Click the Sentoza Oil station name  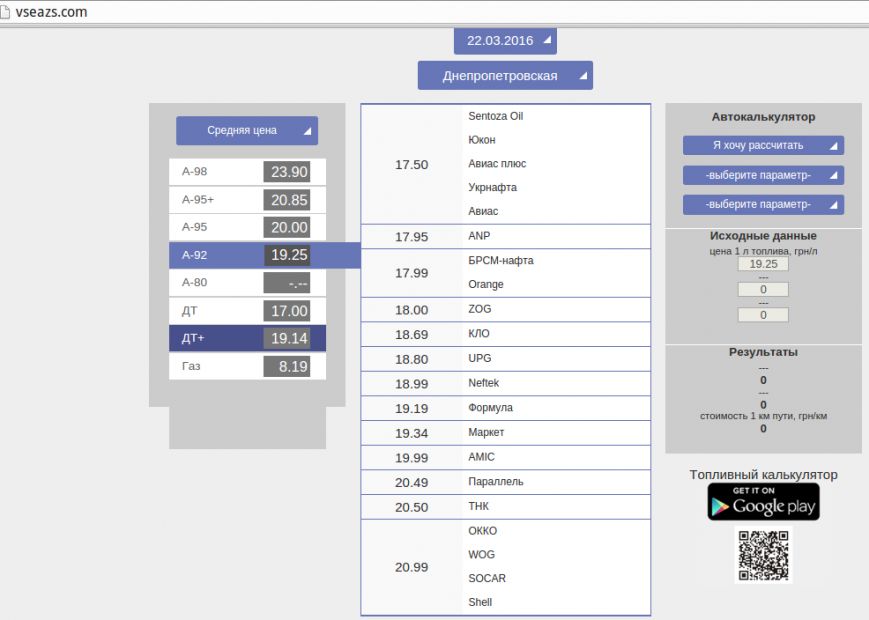(x=495, y=116)
